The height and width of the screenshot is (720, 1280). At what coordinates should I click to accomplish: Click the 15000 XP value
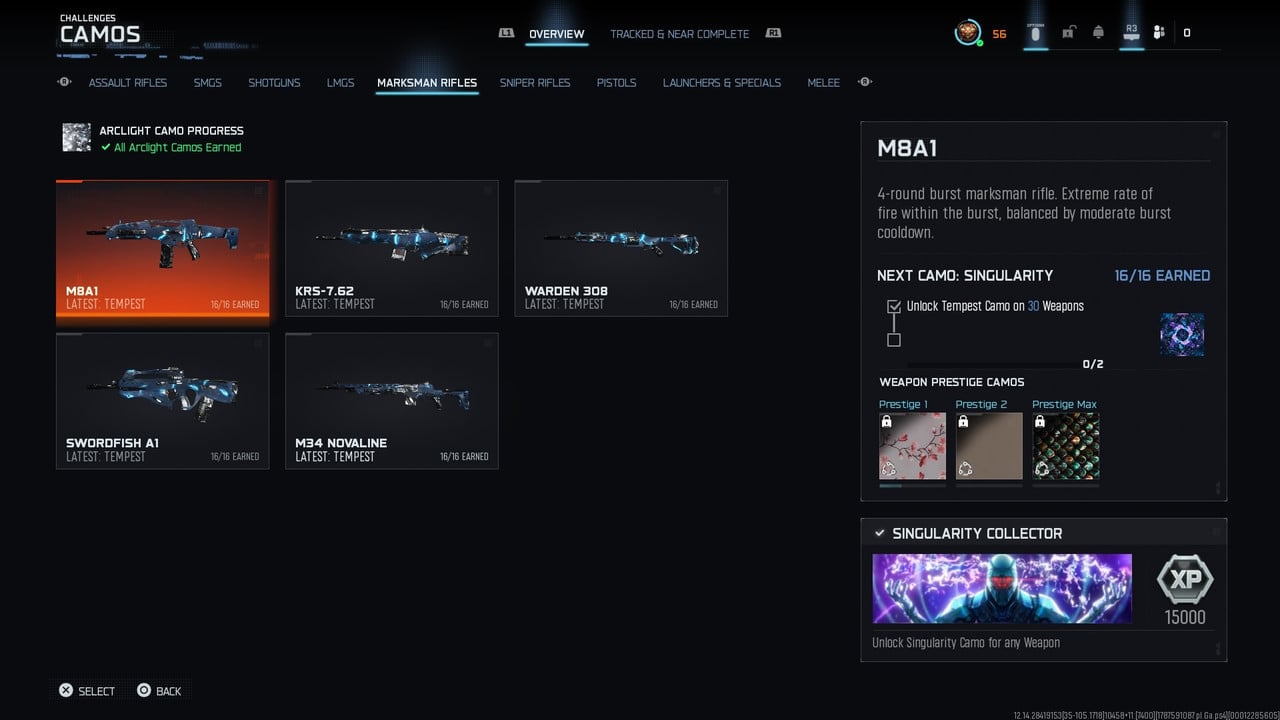(1185, 618)
